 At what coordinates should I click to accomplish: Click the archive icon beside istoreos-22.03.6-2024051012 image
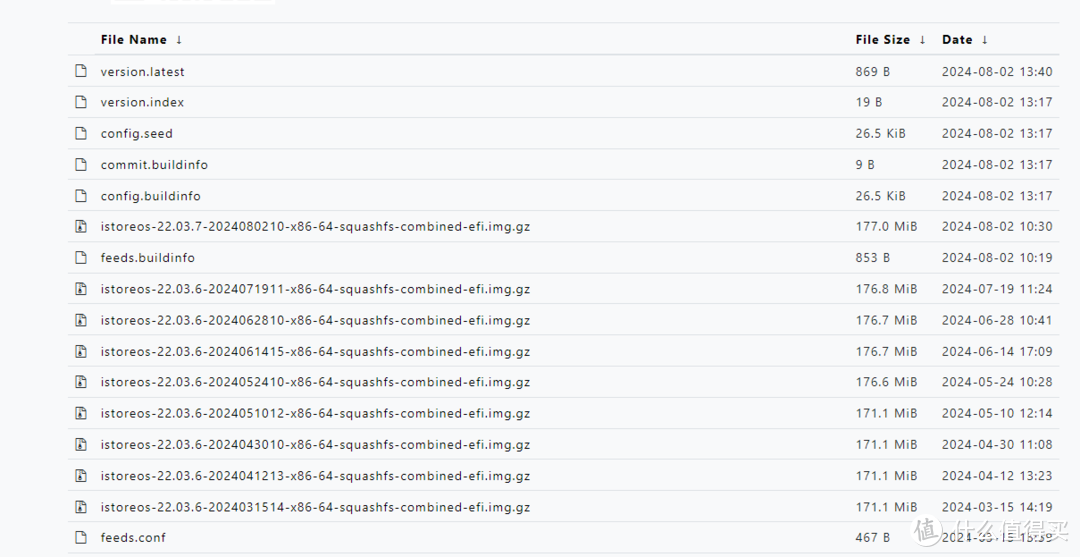(81, 413)
